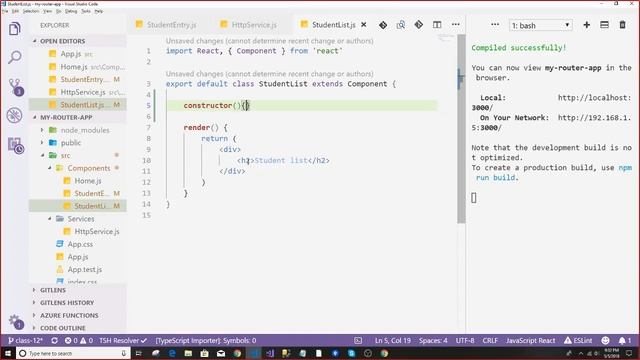
Task: Open the errors and warnings count
Action: (x=79, y=340)
